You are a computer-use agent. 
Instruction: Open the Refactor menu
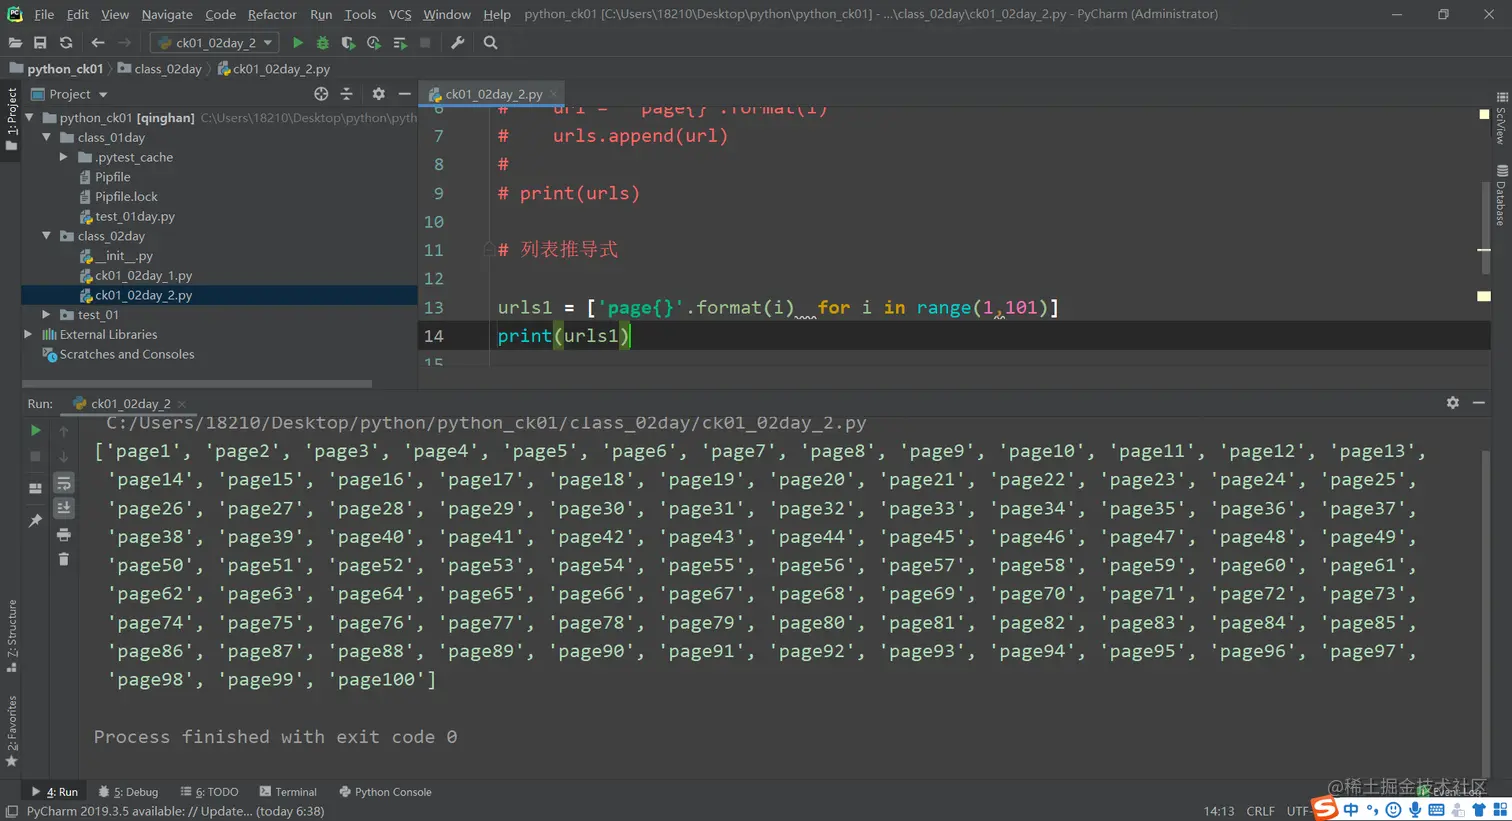[x=272, y=14]
